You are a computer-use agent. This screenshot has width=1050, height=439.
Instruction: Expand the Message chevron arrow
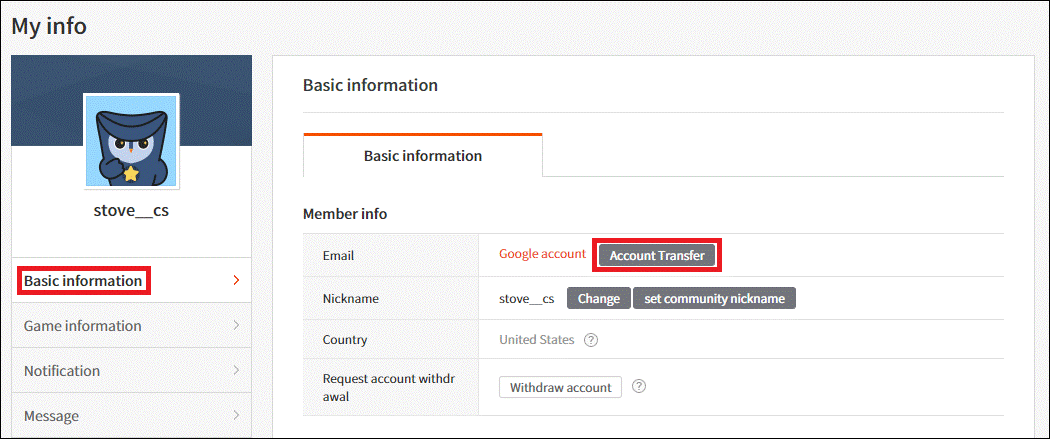(x=236, y=415)
